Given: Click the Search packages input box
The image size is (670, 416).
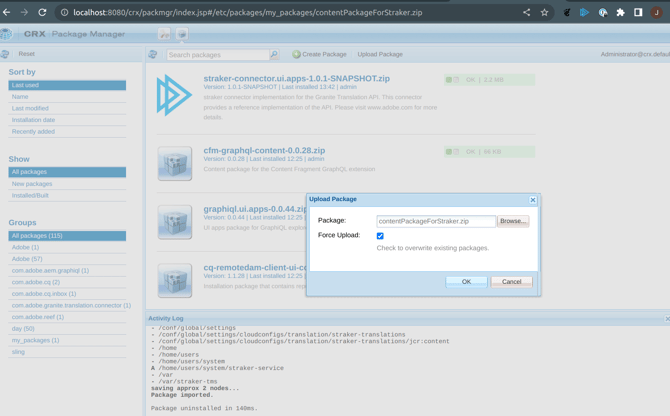Looking at the screenshot, I should tap(218, 55).
